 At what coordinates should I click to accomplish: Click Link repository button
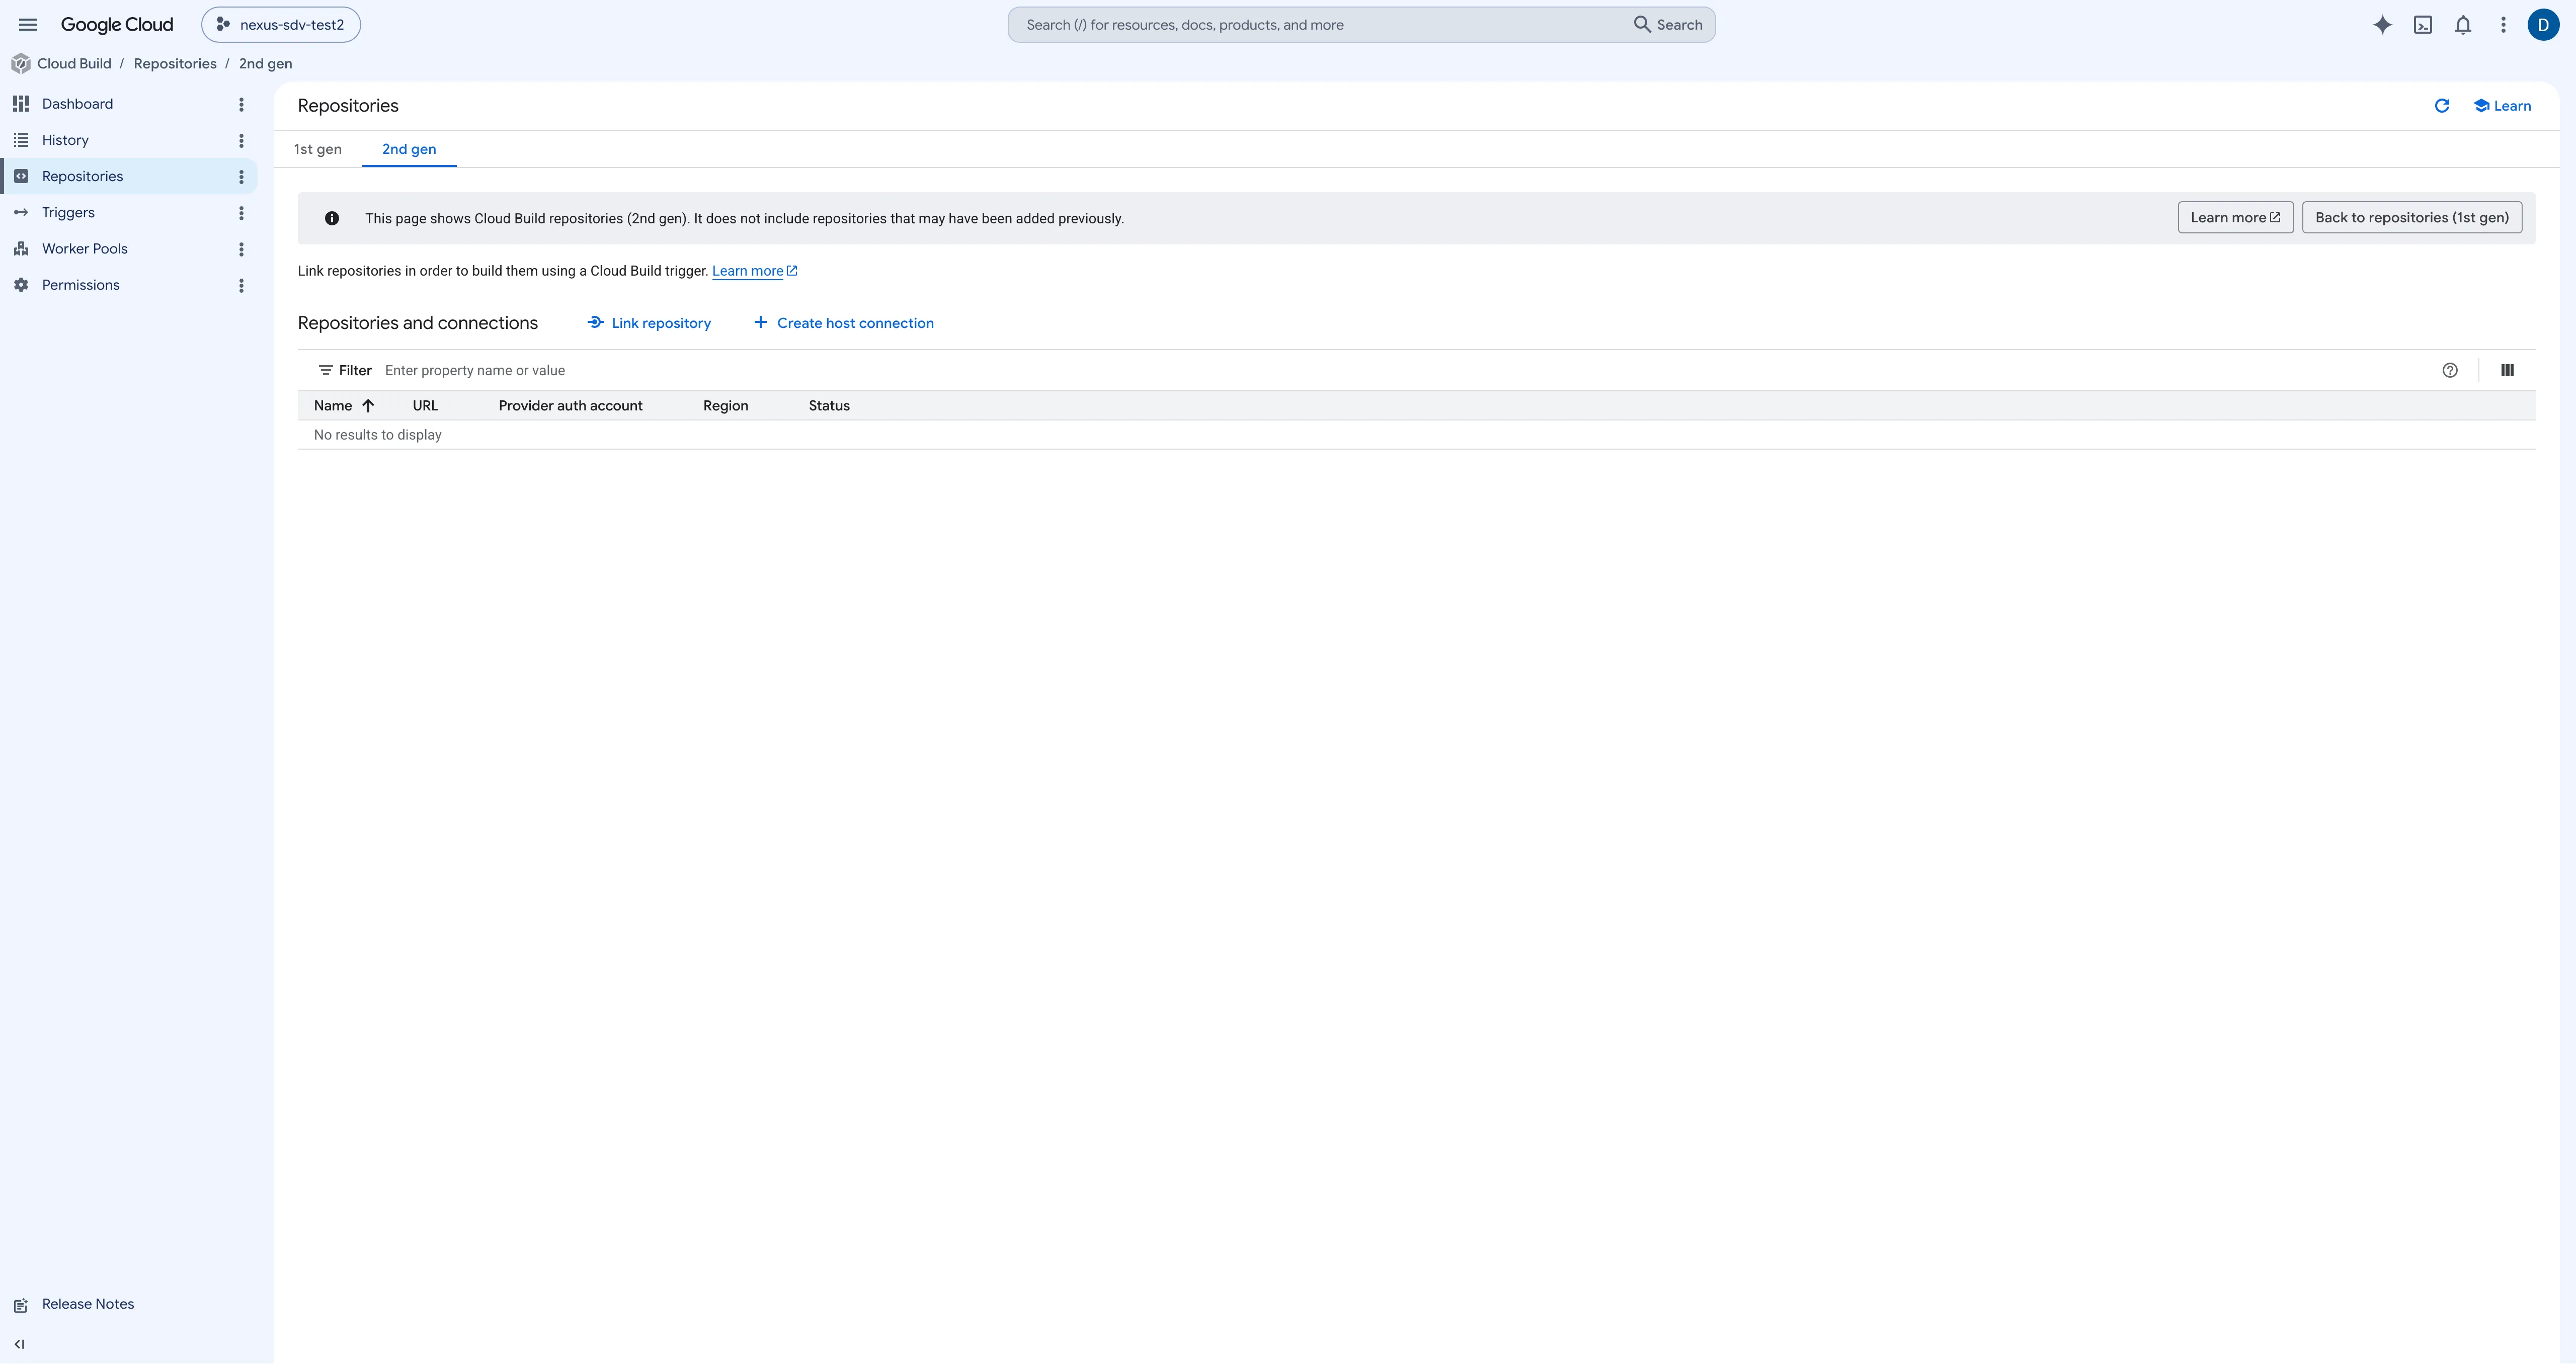tap(649, 323)
